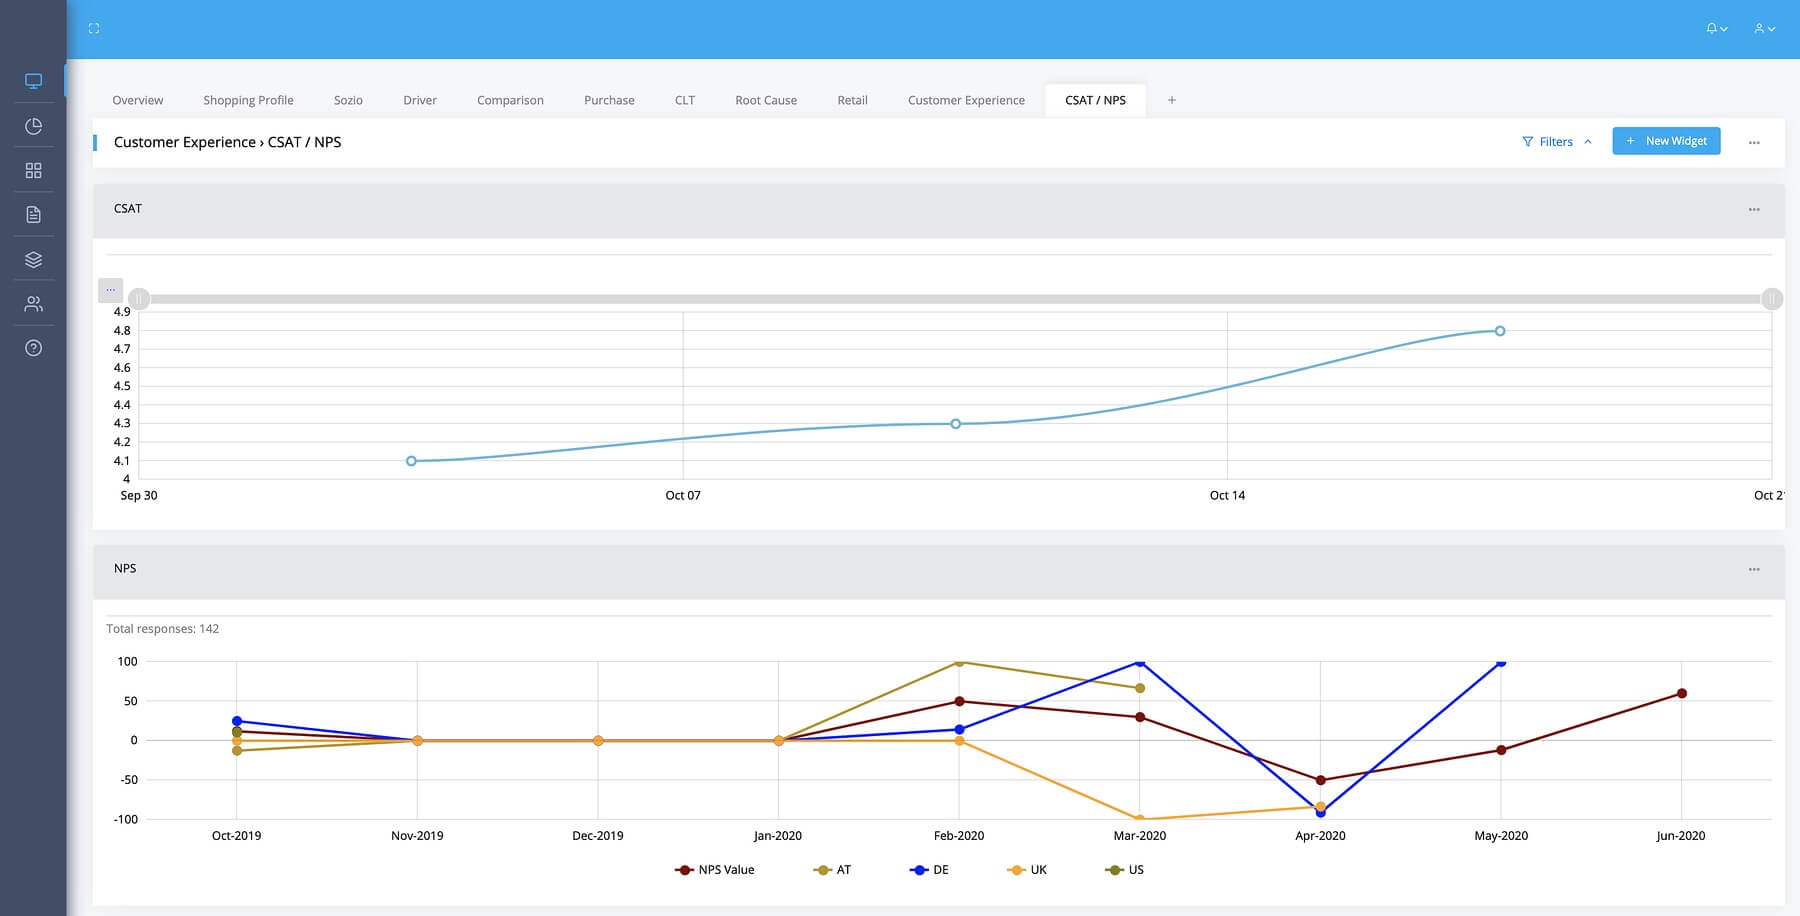This screenshot has height=916, width=1800.
Task: Select the stacked layers sidebar icon
Action: tap(33, 260)
